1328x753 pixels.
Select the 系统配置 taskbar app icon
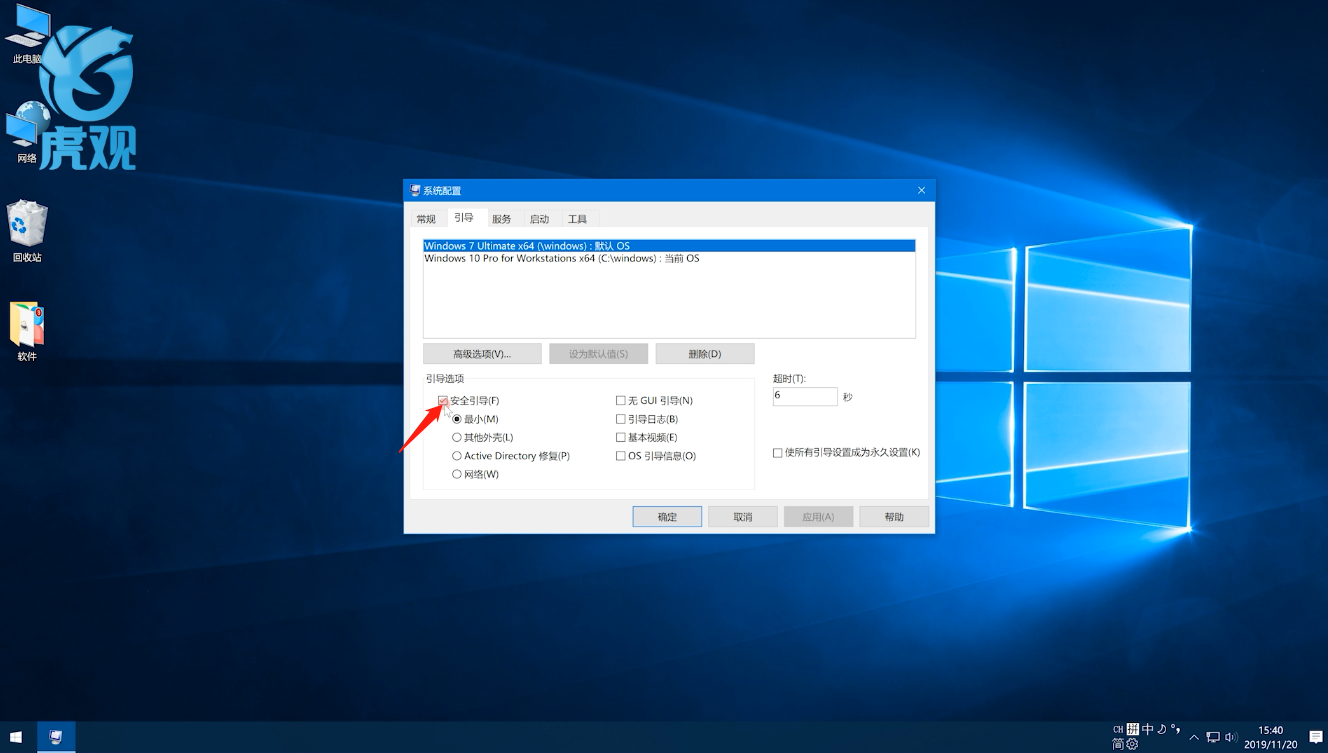[56, 737]
